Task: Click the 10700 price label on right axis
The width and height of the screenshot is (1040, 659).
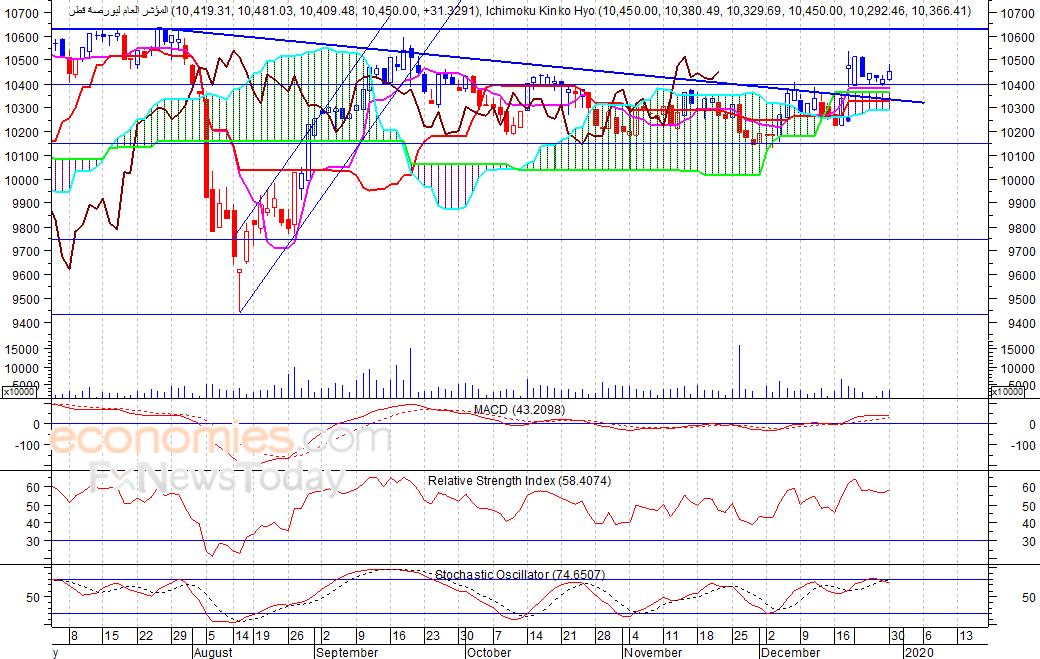Action: tap(1017, 13)
